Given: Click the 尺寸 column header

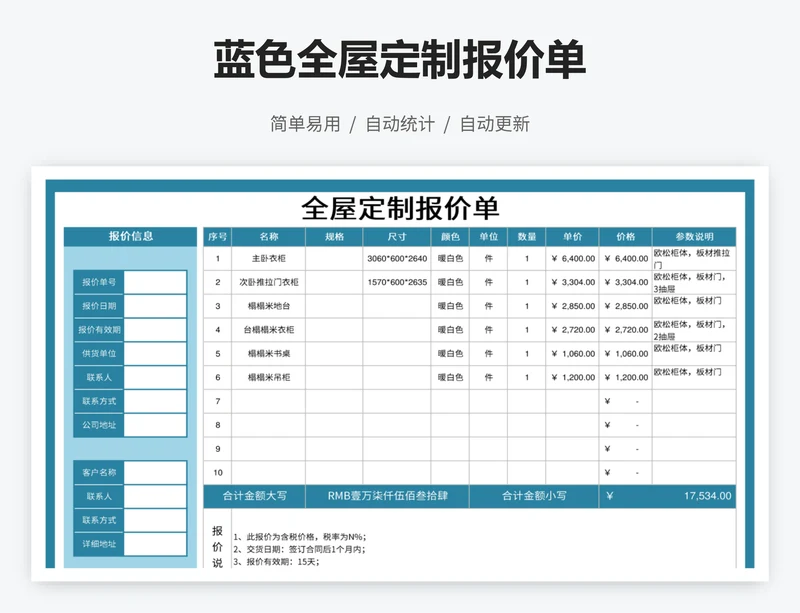Looking at the screenshot, I should pos(397,237).
